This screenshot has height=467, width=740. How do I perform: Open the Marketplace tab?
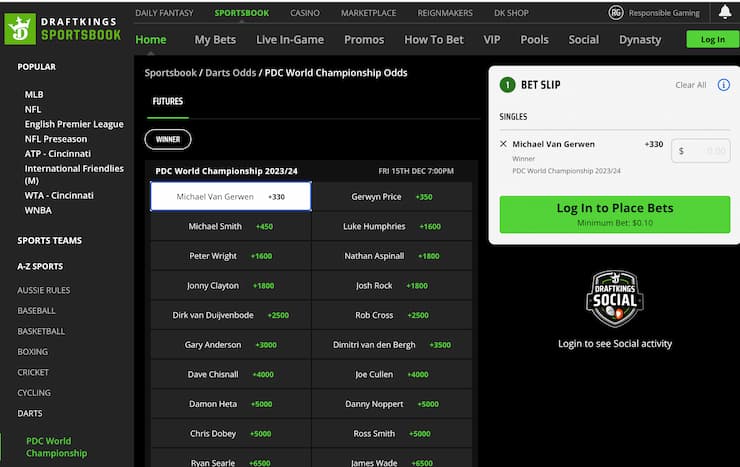(369, 13)
